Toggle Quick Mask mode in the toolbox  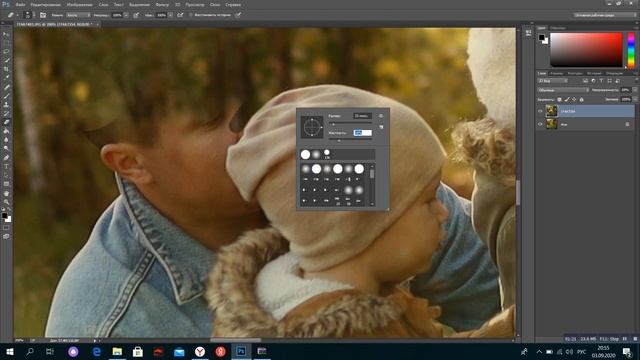[6, 228]
